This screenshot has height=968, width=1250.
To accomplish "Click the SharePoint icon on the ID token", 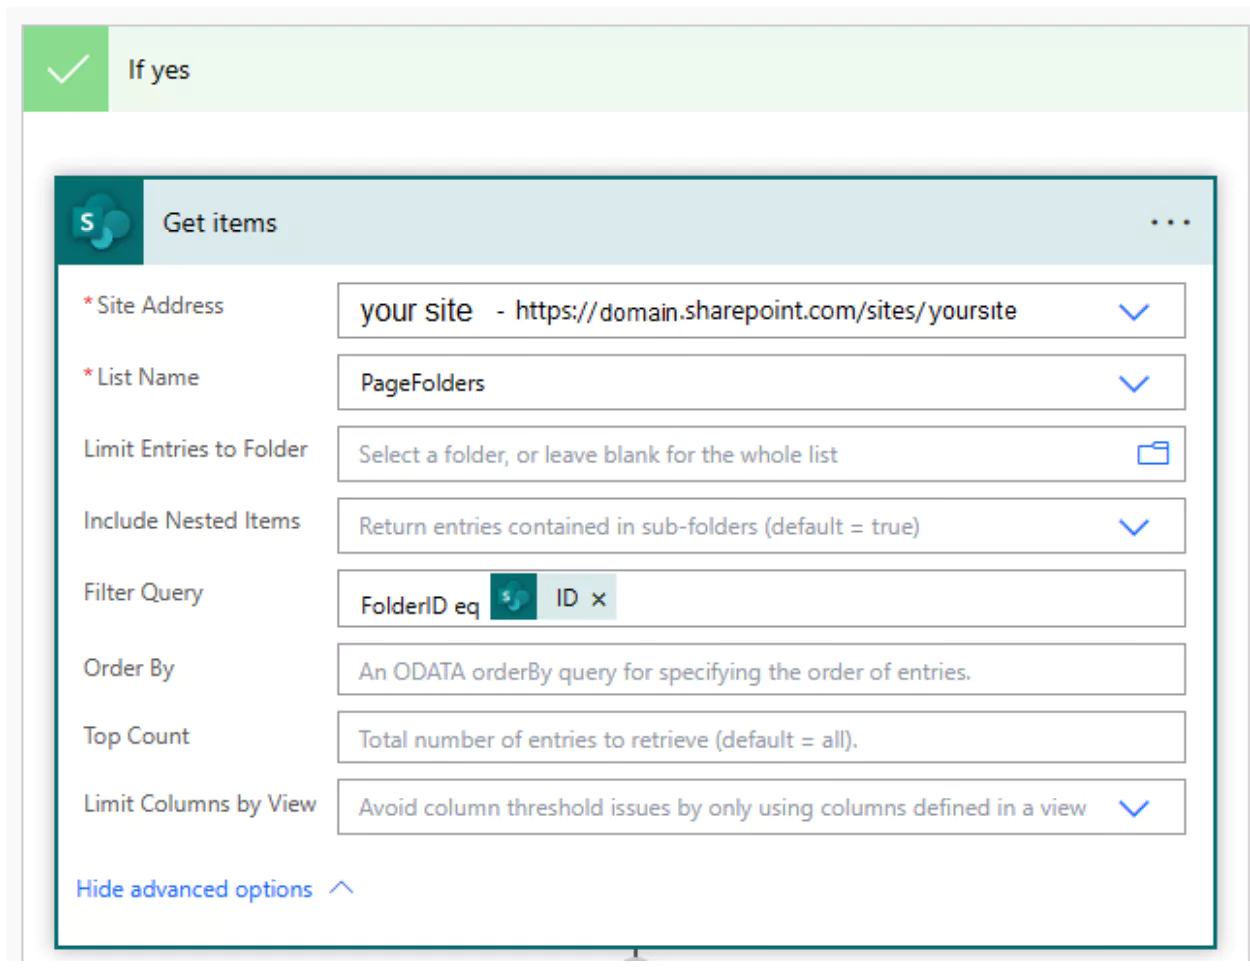I will coord(514,598).
